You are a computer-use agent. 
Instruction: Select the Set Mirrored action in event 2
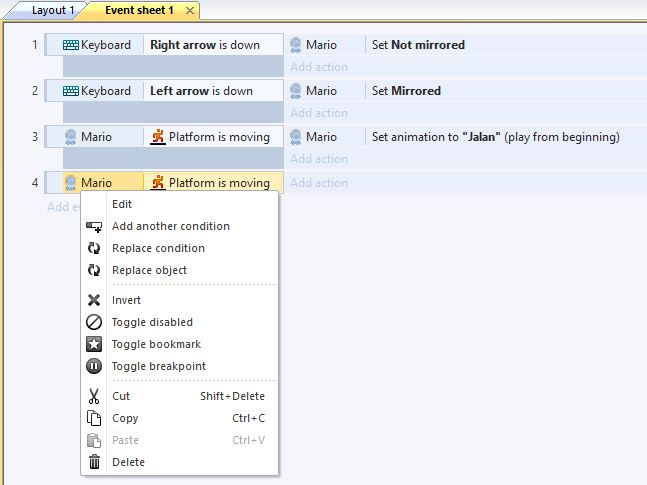[406, 91]
